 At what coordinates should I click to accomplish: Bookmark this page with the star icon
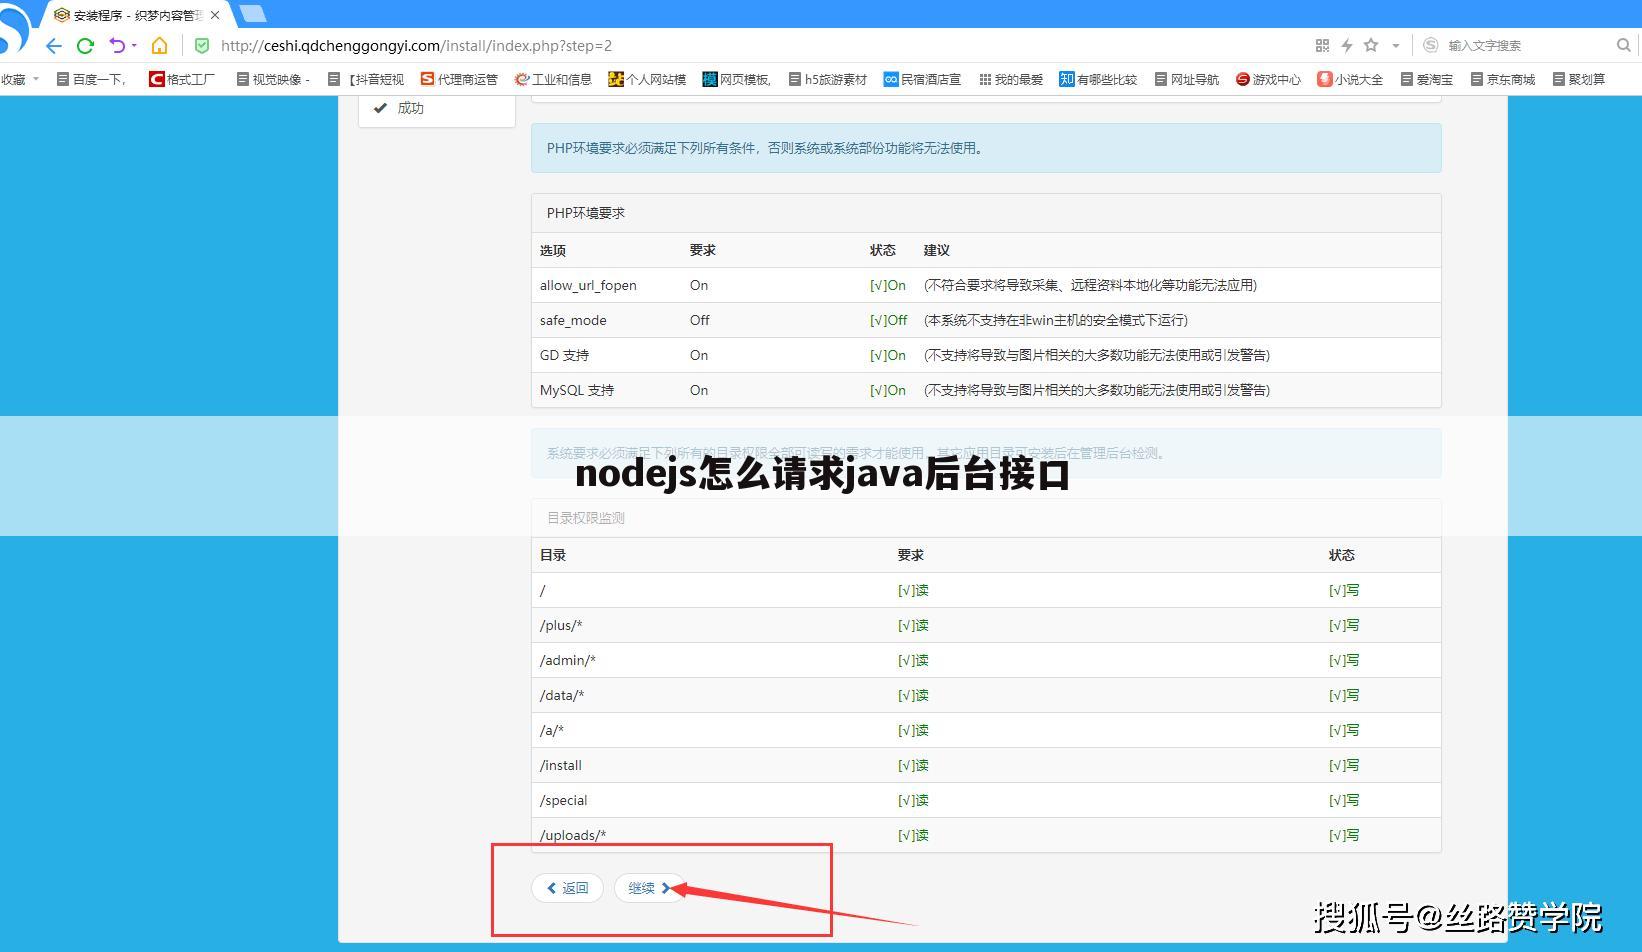point(1371,45)
